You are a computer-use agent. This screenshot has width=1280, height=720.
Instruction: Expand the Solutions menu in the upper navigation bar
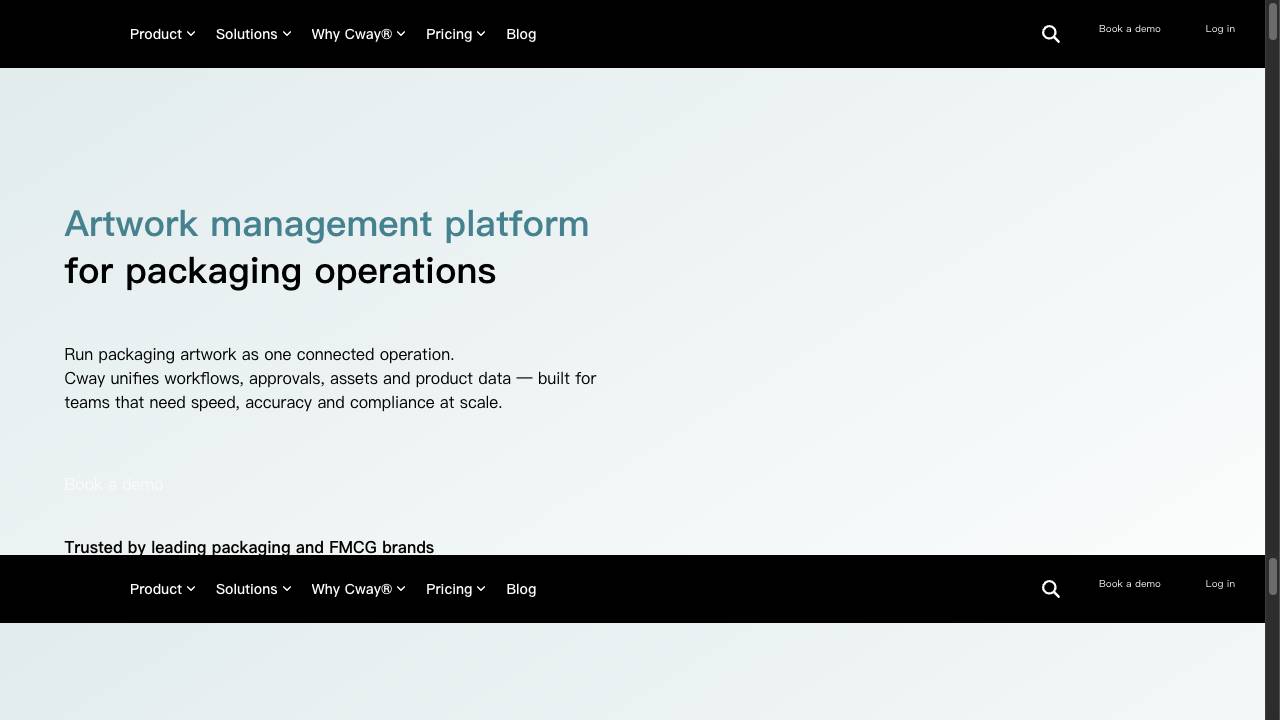click(x=253, y=34)
